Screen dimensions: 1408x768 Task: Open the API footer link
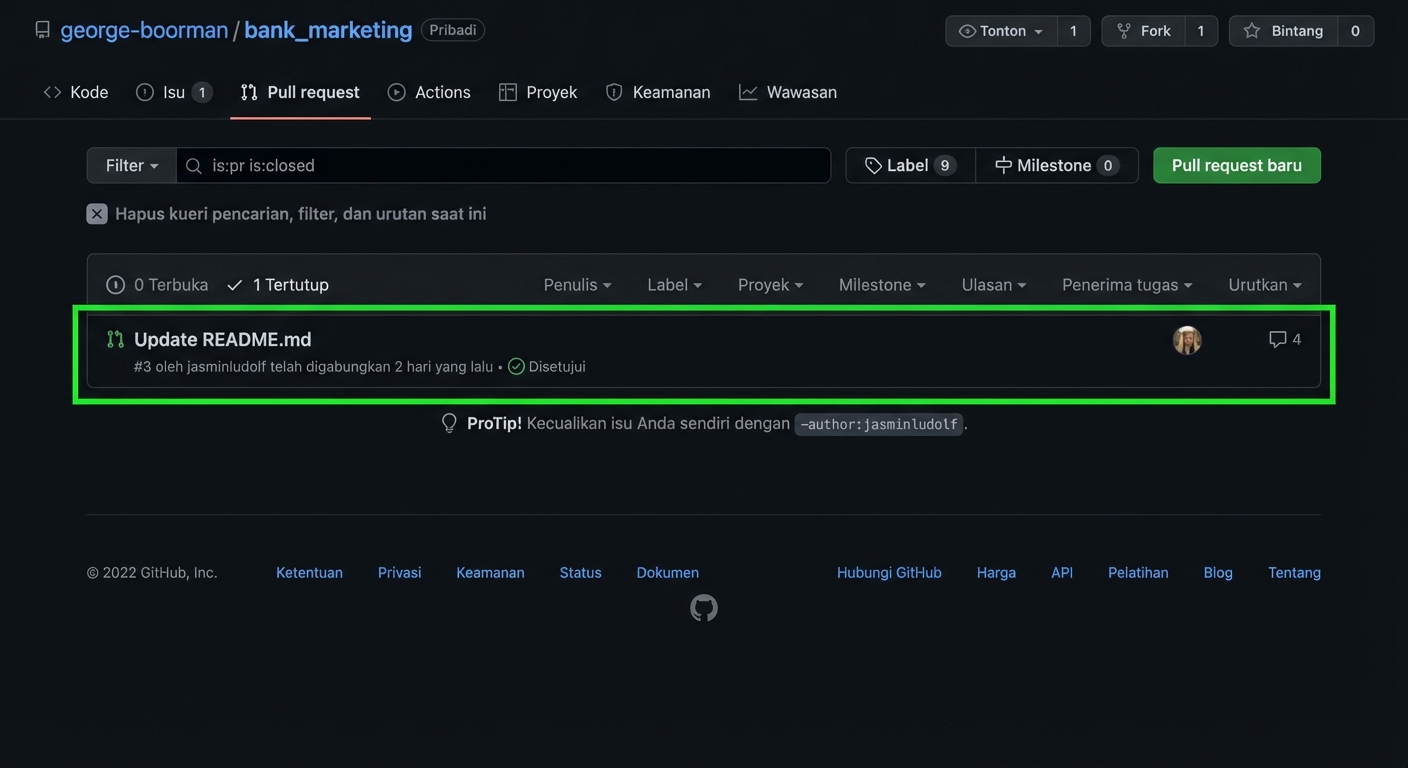tap(1062, 573)
